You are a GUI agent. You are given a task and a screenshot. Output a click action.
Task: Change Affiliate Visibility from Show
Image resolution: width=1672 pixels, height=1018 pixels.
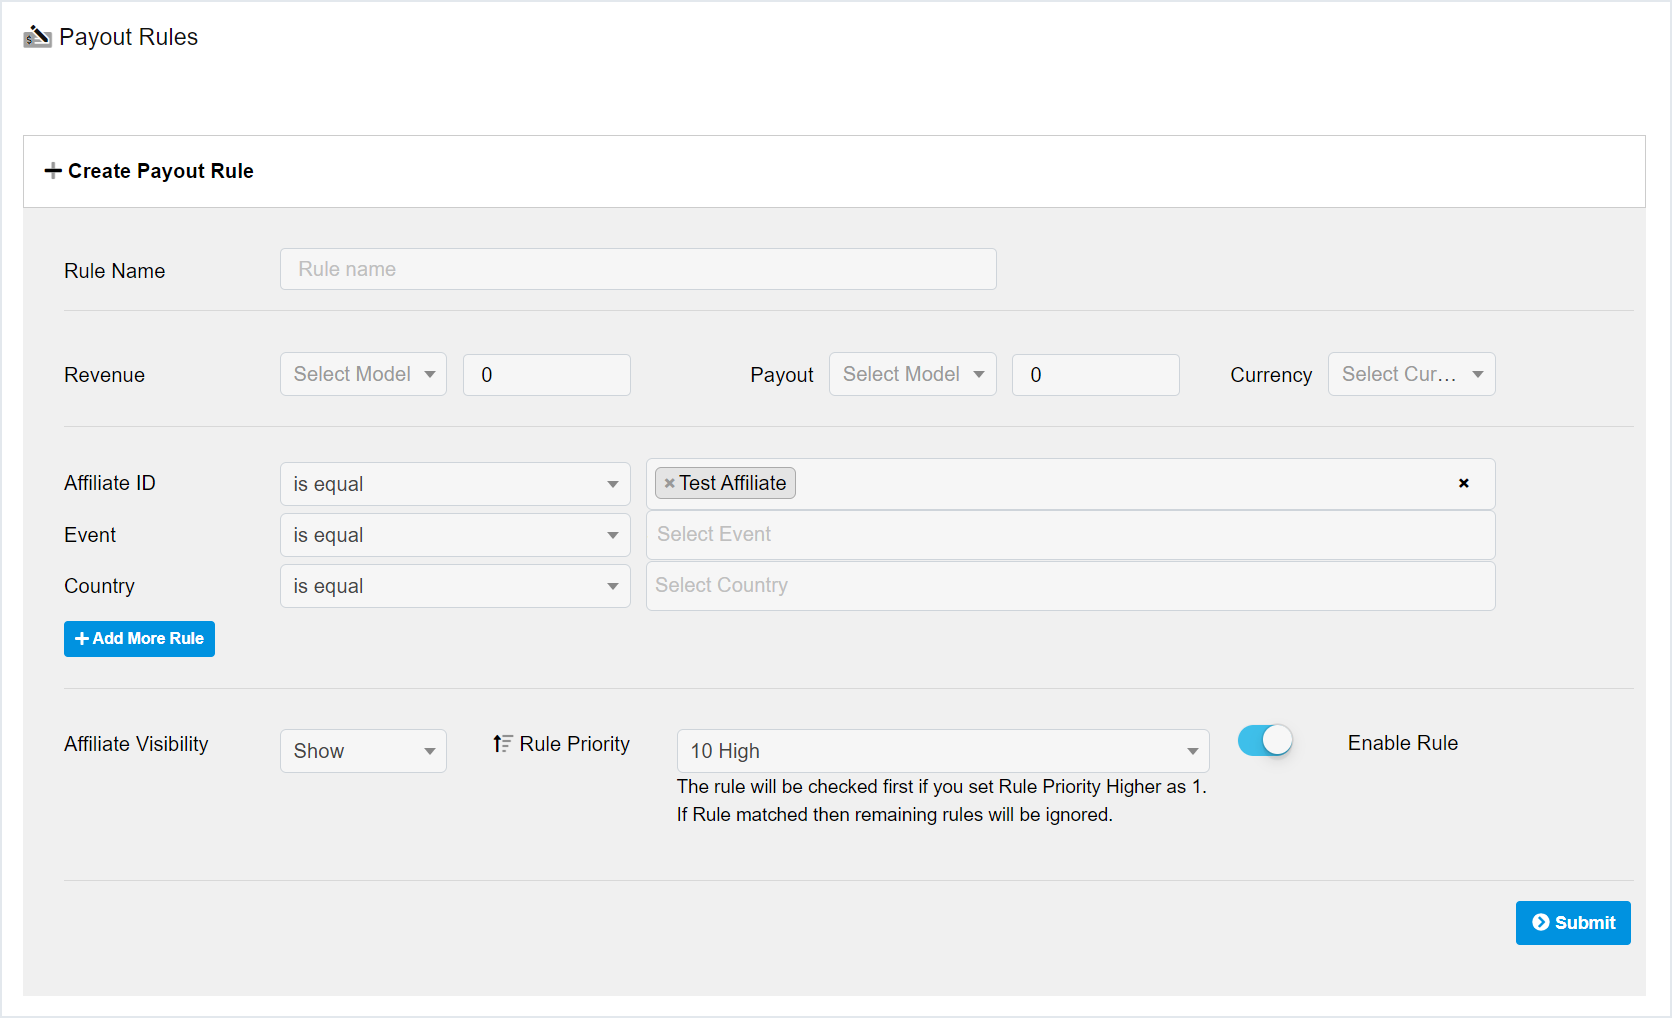[x=363, y=751]
